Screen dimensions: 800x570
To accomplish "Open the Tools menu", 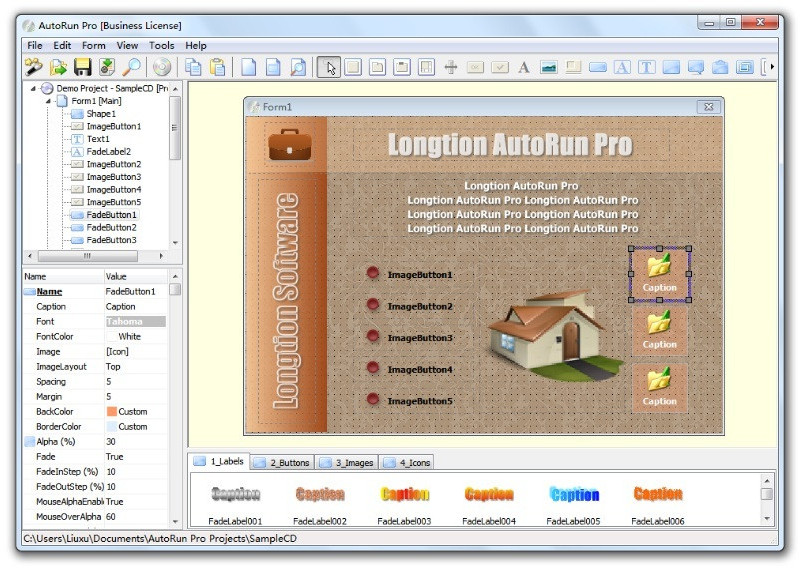I will pyautogui.click(x=162, y=45).
